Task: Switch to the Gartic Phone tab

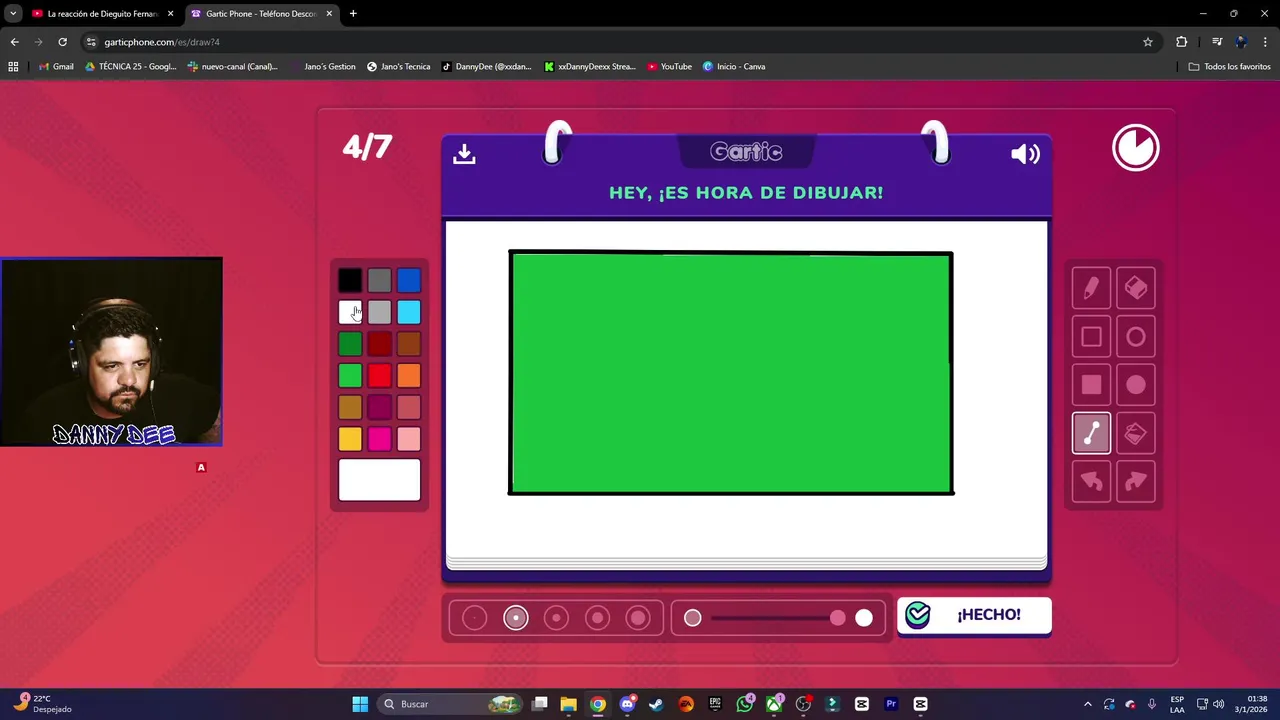Action: (261, 14)
